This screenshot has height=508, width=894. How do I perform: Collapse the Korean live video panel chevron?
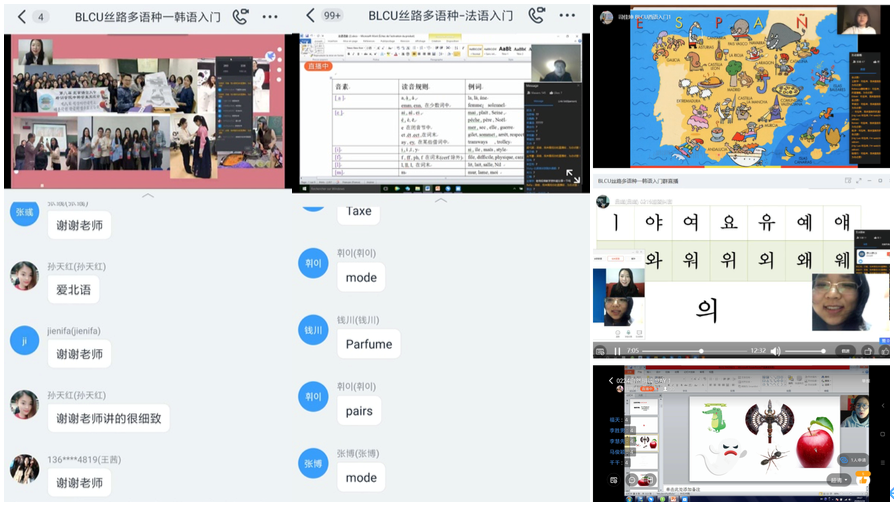(x=148, y=197)
